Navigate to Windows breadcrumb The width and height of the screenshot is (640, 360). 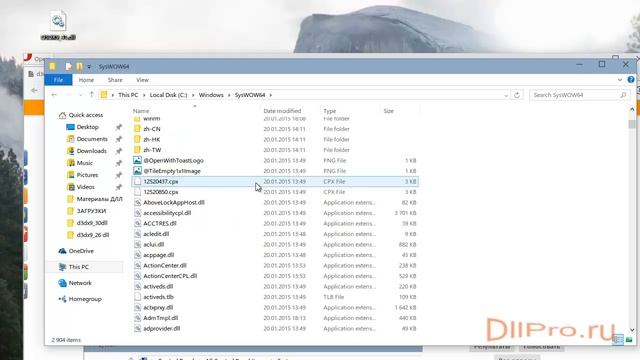pos(211,95)
